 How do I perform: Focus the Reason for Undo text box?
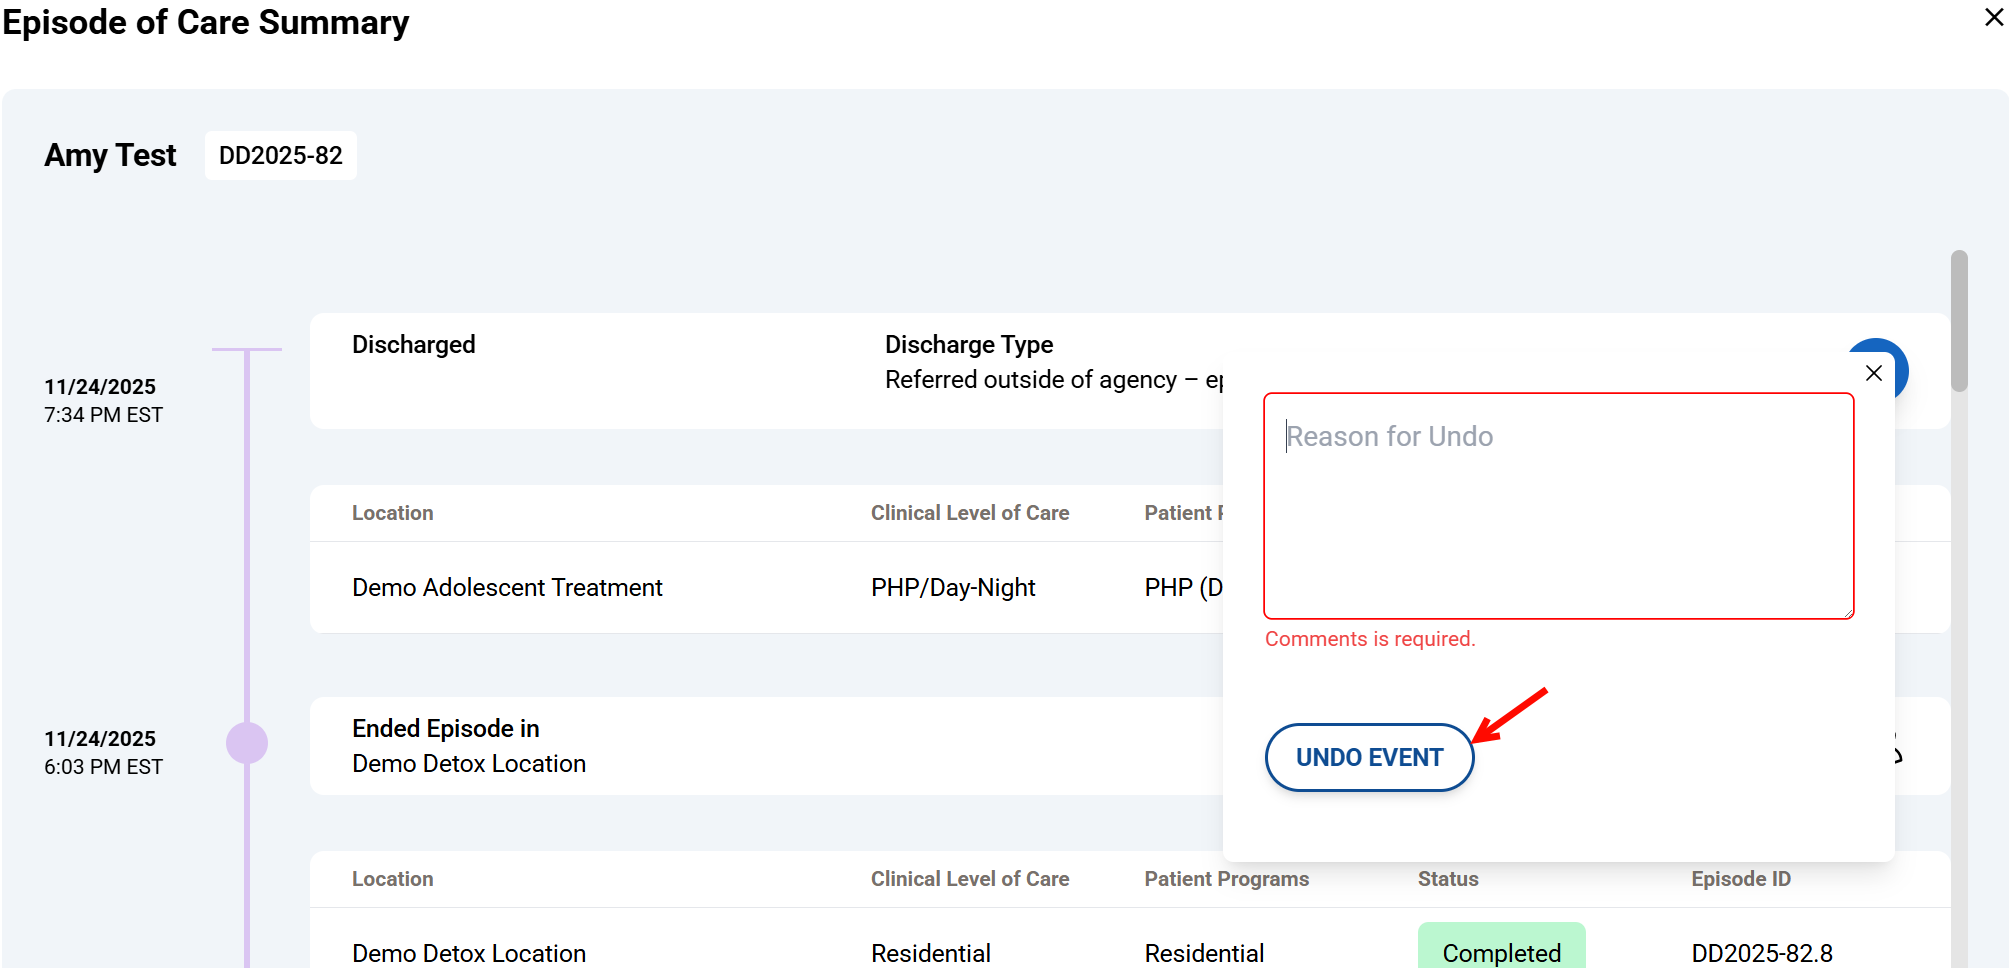tap(1557, 505)
